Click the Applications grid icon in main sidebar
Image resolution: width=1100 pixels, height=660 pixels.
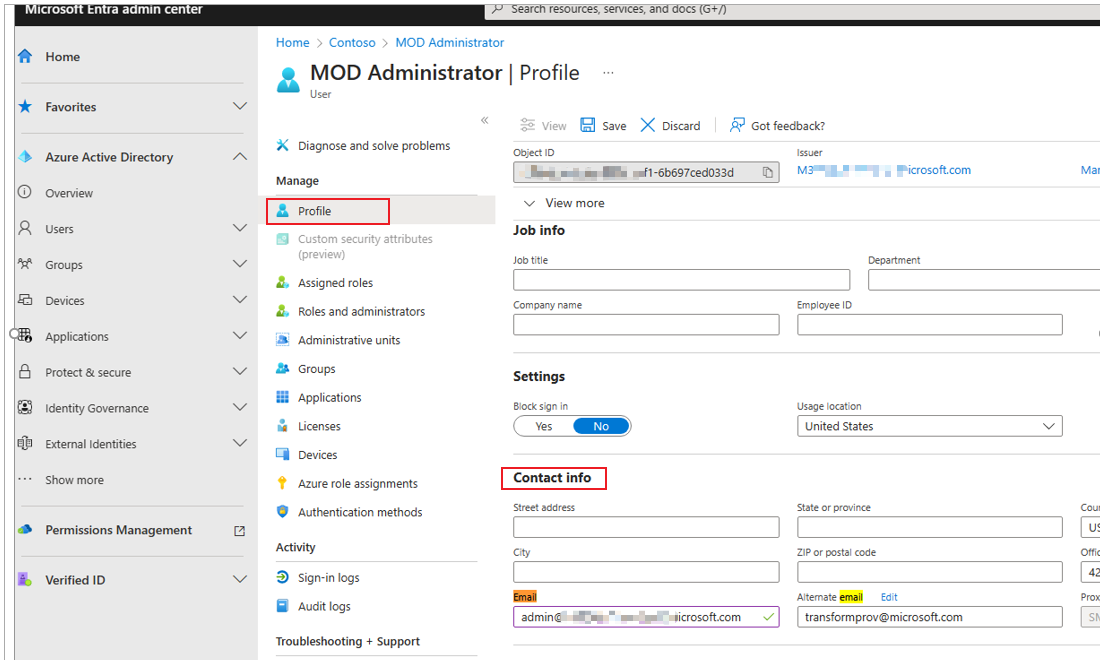[25, 335]
